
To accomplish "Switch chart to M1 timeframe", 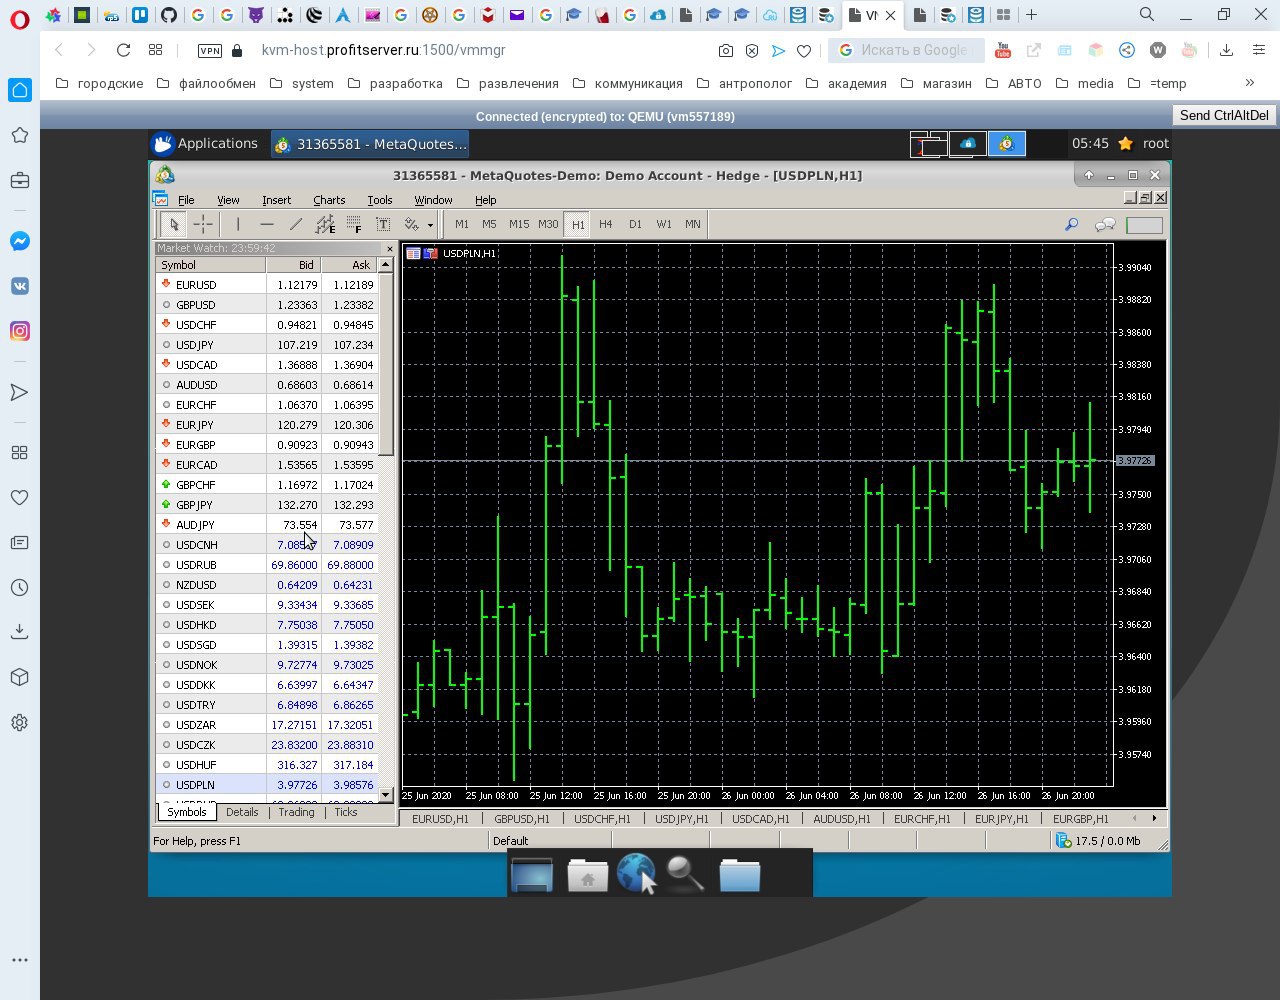I will (x=462, y=224).
